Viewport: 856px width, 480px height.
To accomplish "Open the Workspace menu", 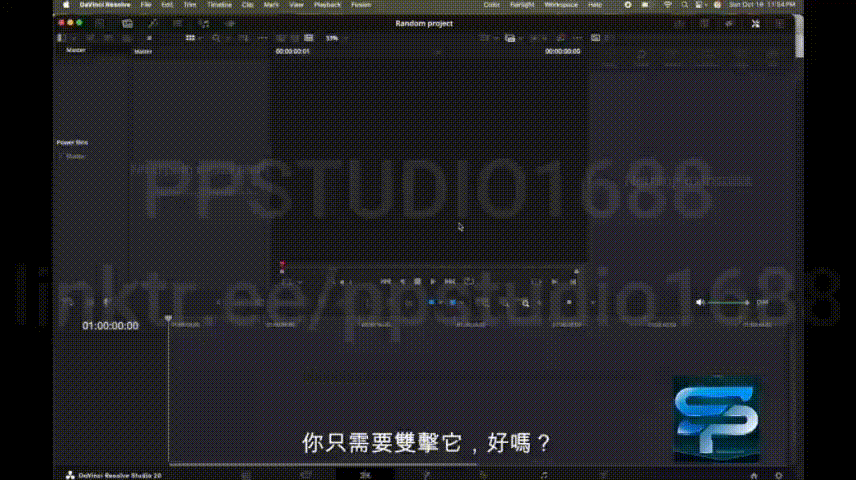I will pos(561,4).
